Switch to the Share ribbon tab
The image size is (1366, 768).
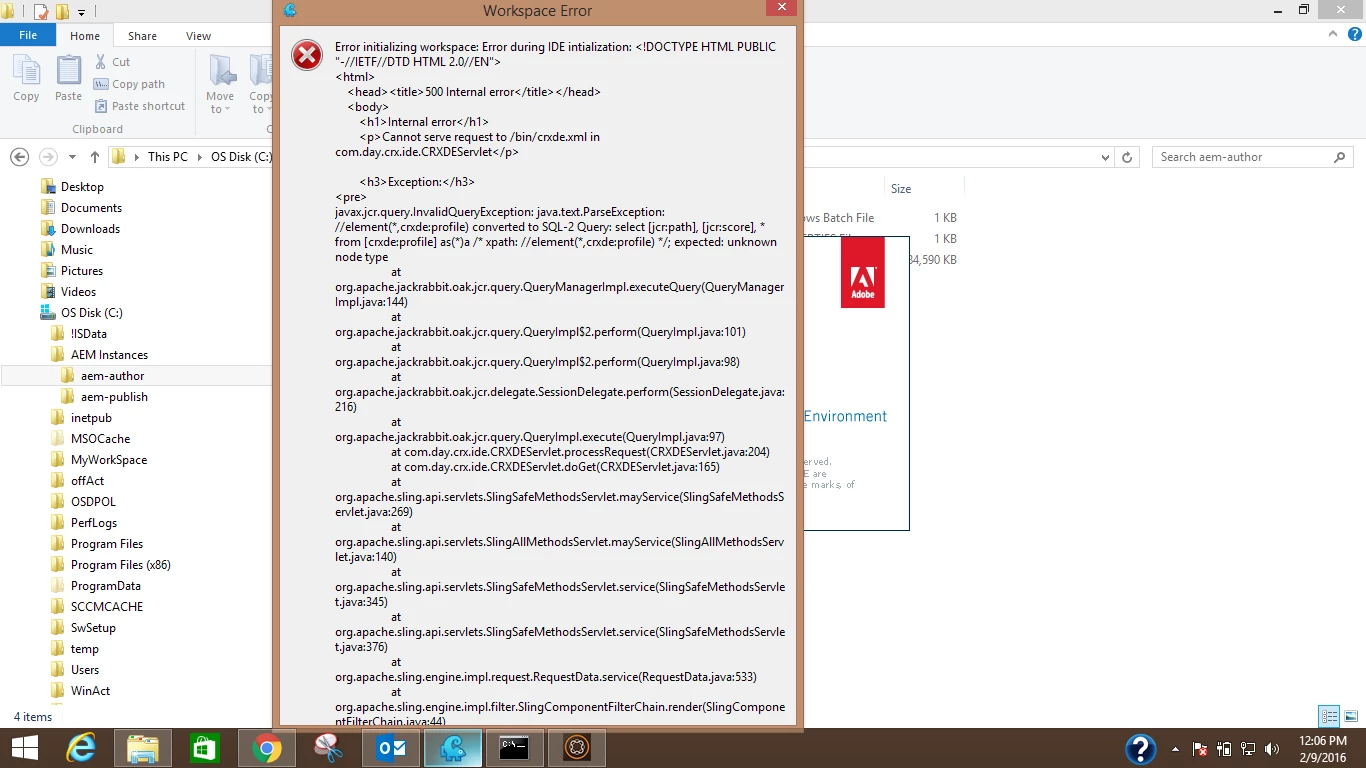pos(142,36)
